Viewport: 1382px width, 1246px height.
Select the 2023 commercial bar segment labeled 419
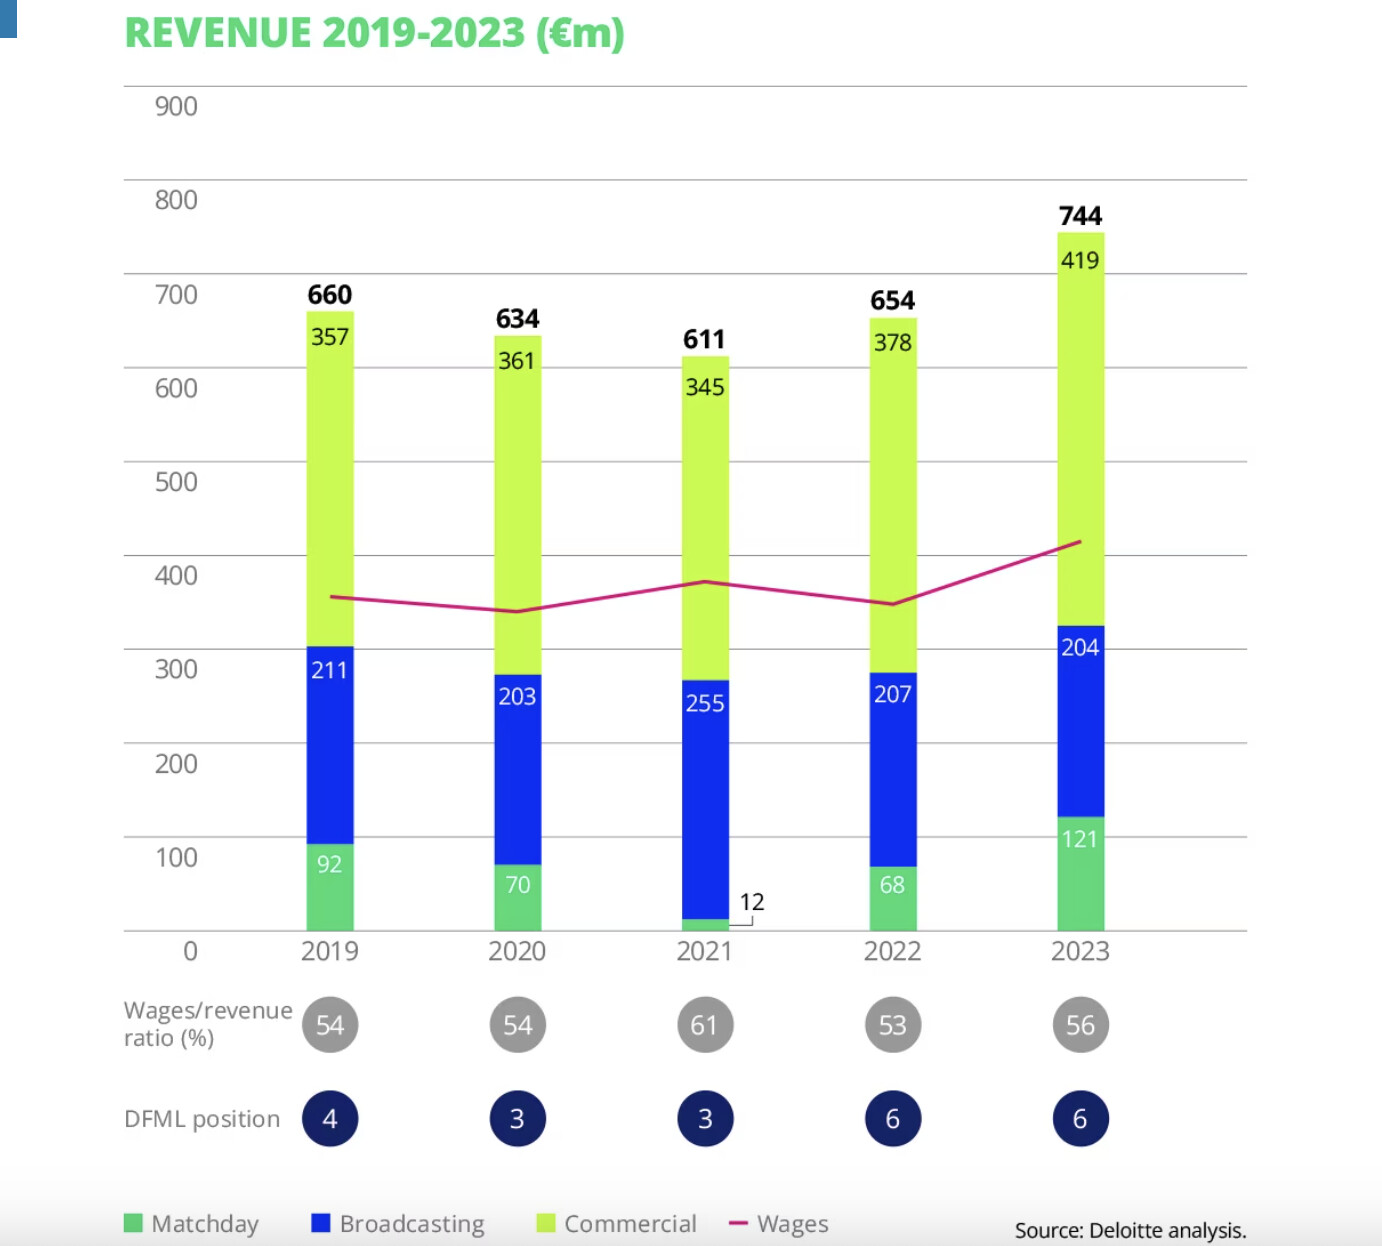click(1080, 430)
